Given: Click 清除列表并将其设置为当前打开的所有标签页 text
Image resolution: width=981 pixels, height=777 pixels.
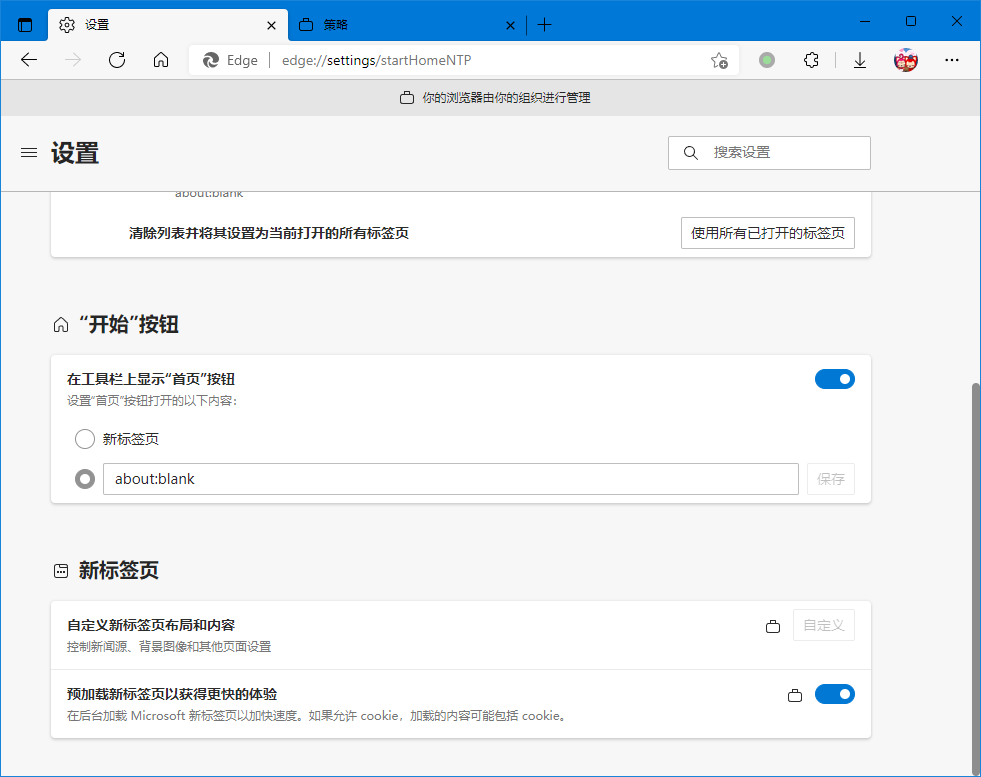Looking at the screenshot, I should point(269,233).
